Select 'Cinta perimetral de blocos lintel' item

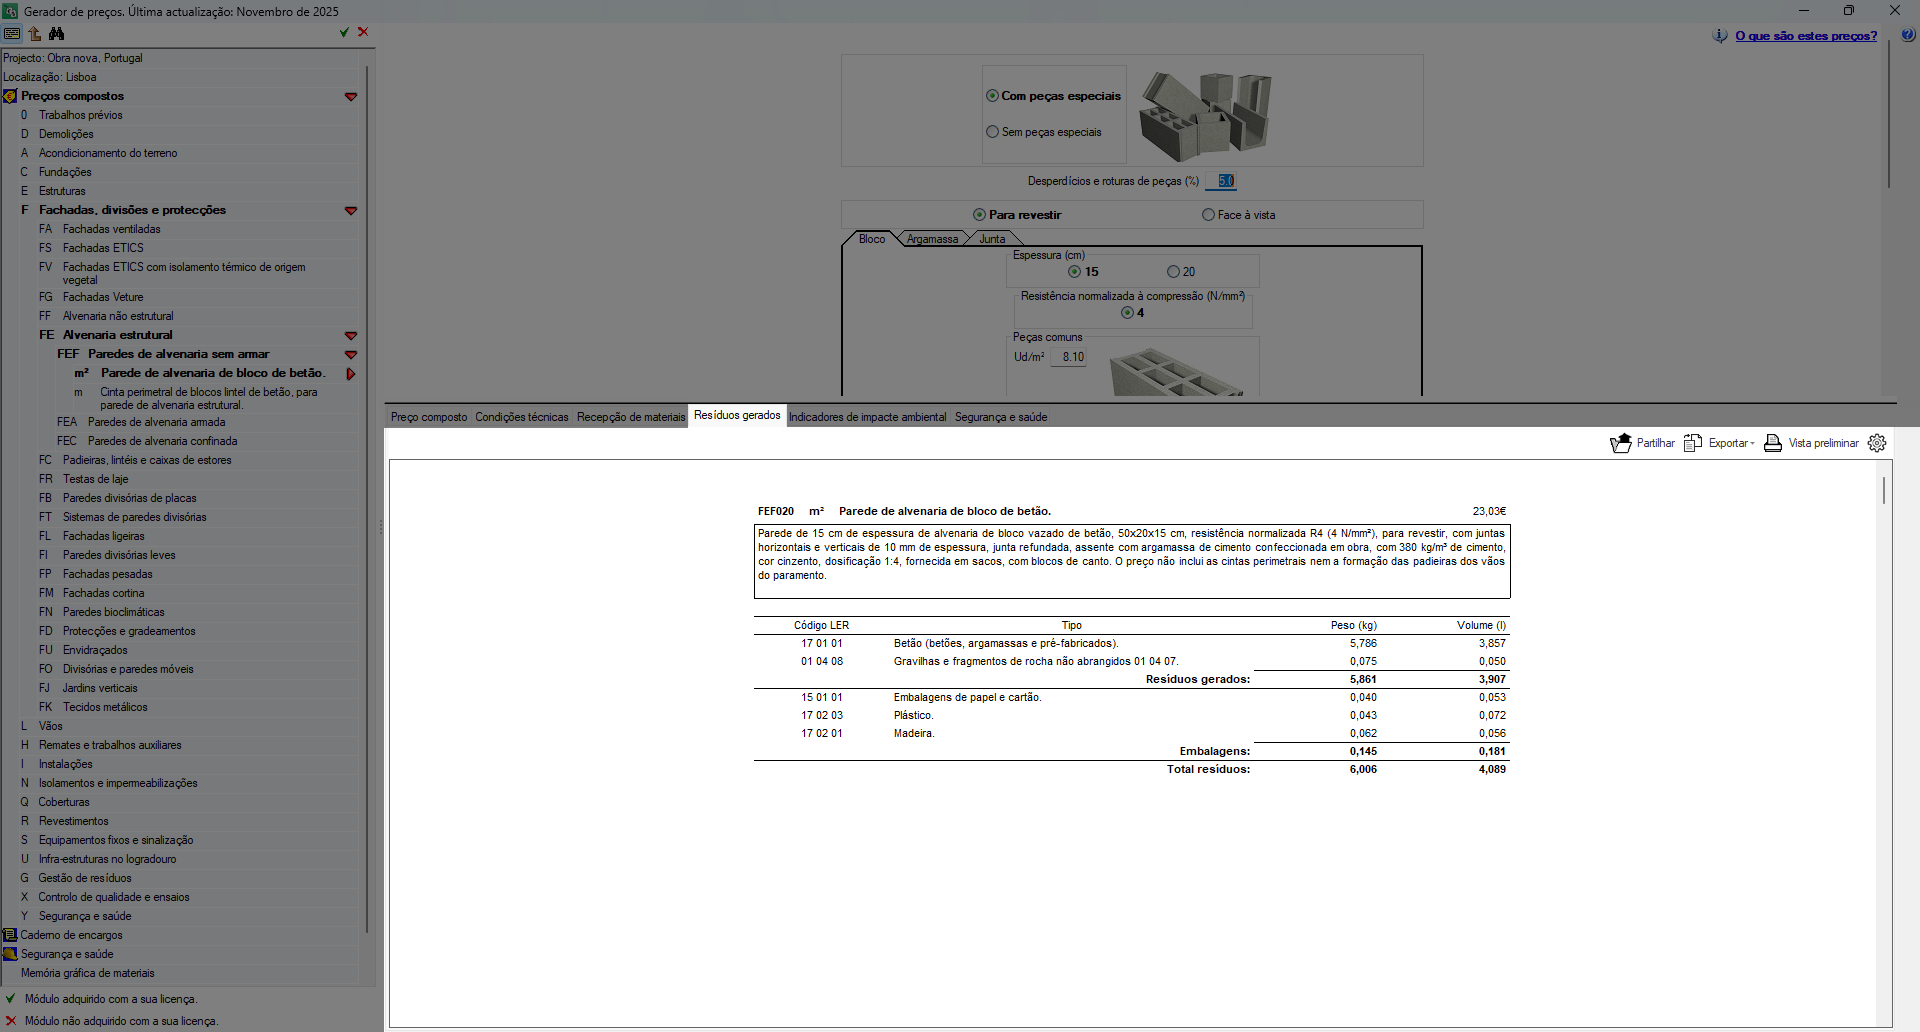click(x=208, y=399)
